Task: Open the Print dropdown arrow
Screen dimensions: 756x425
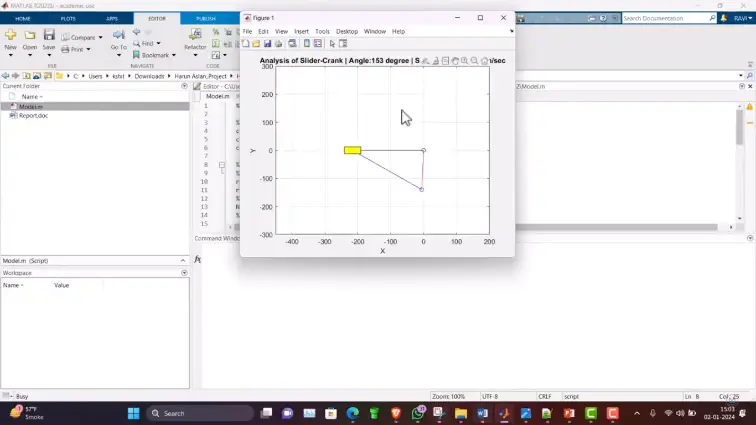Action: (x=88, y=49)
